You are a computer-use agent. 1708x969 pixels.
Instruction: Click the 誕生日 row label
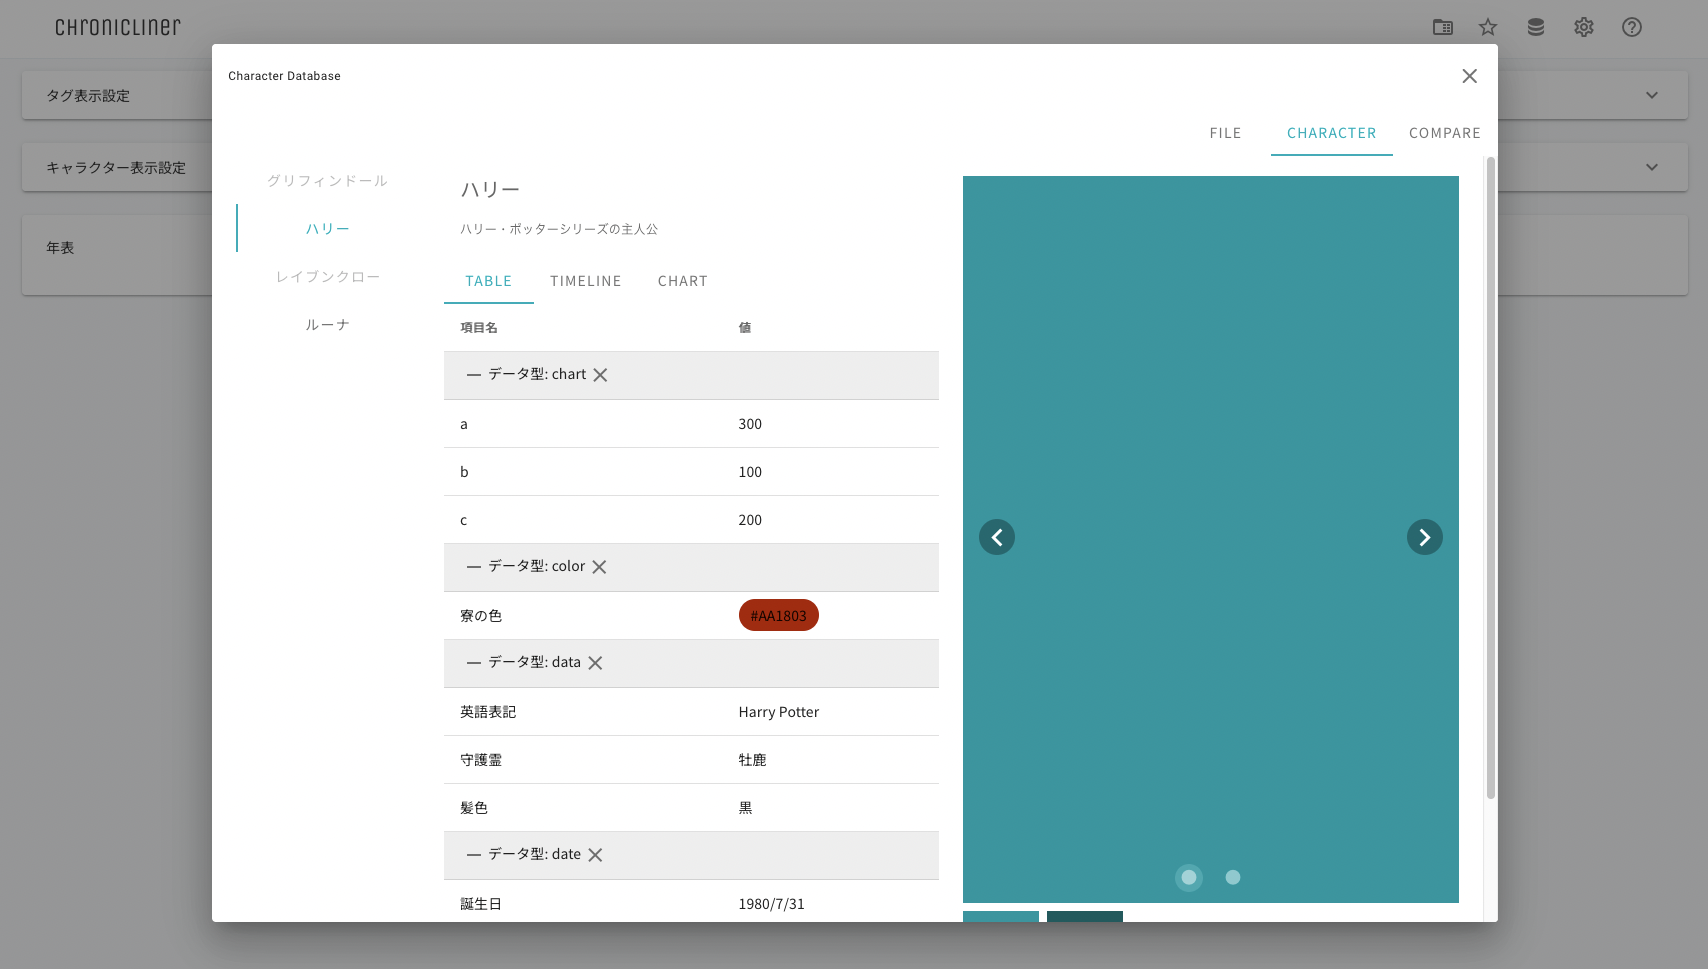(481, 904)
